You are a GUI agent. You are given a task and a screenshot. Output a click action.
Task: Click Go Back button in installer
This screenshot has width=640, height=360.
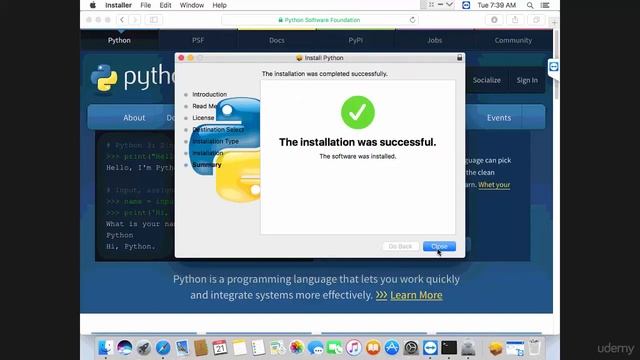click(x=400, y=246)
